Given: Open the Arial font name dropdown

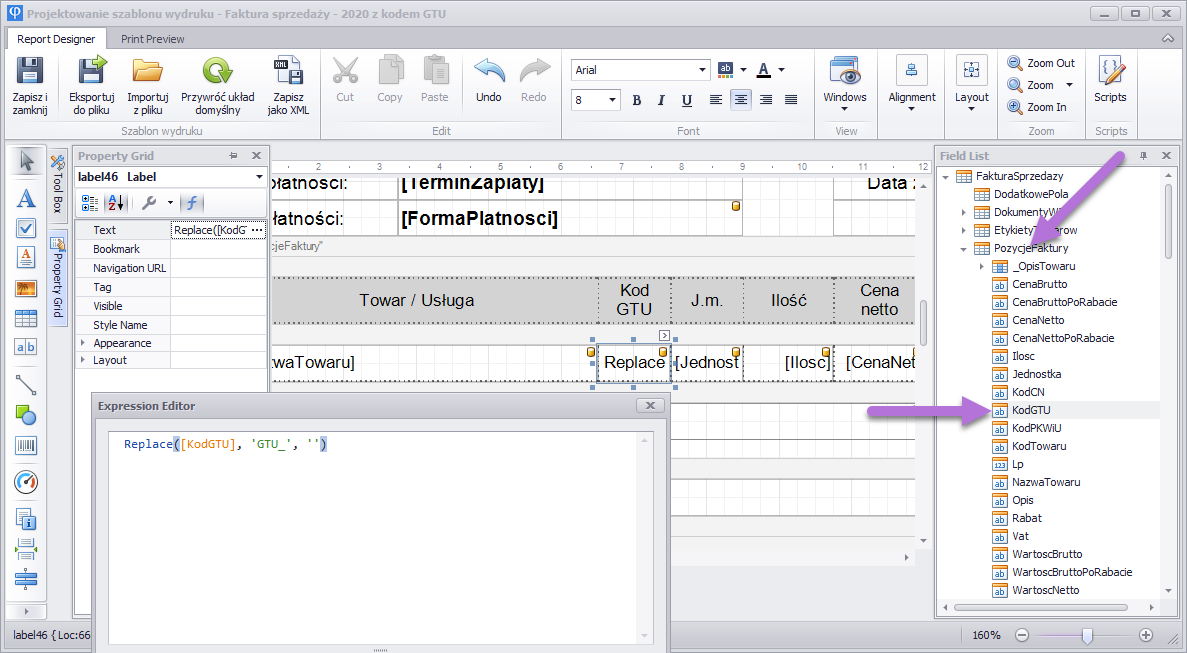Looking at the screenshot, I should coord(703,70).
